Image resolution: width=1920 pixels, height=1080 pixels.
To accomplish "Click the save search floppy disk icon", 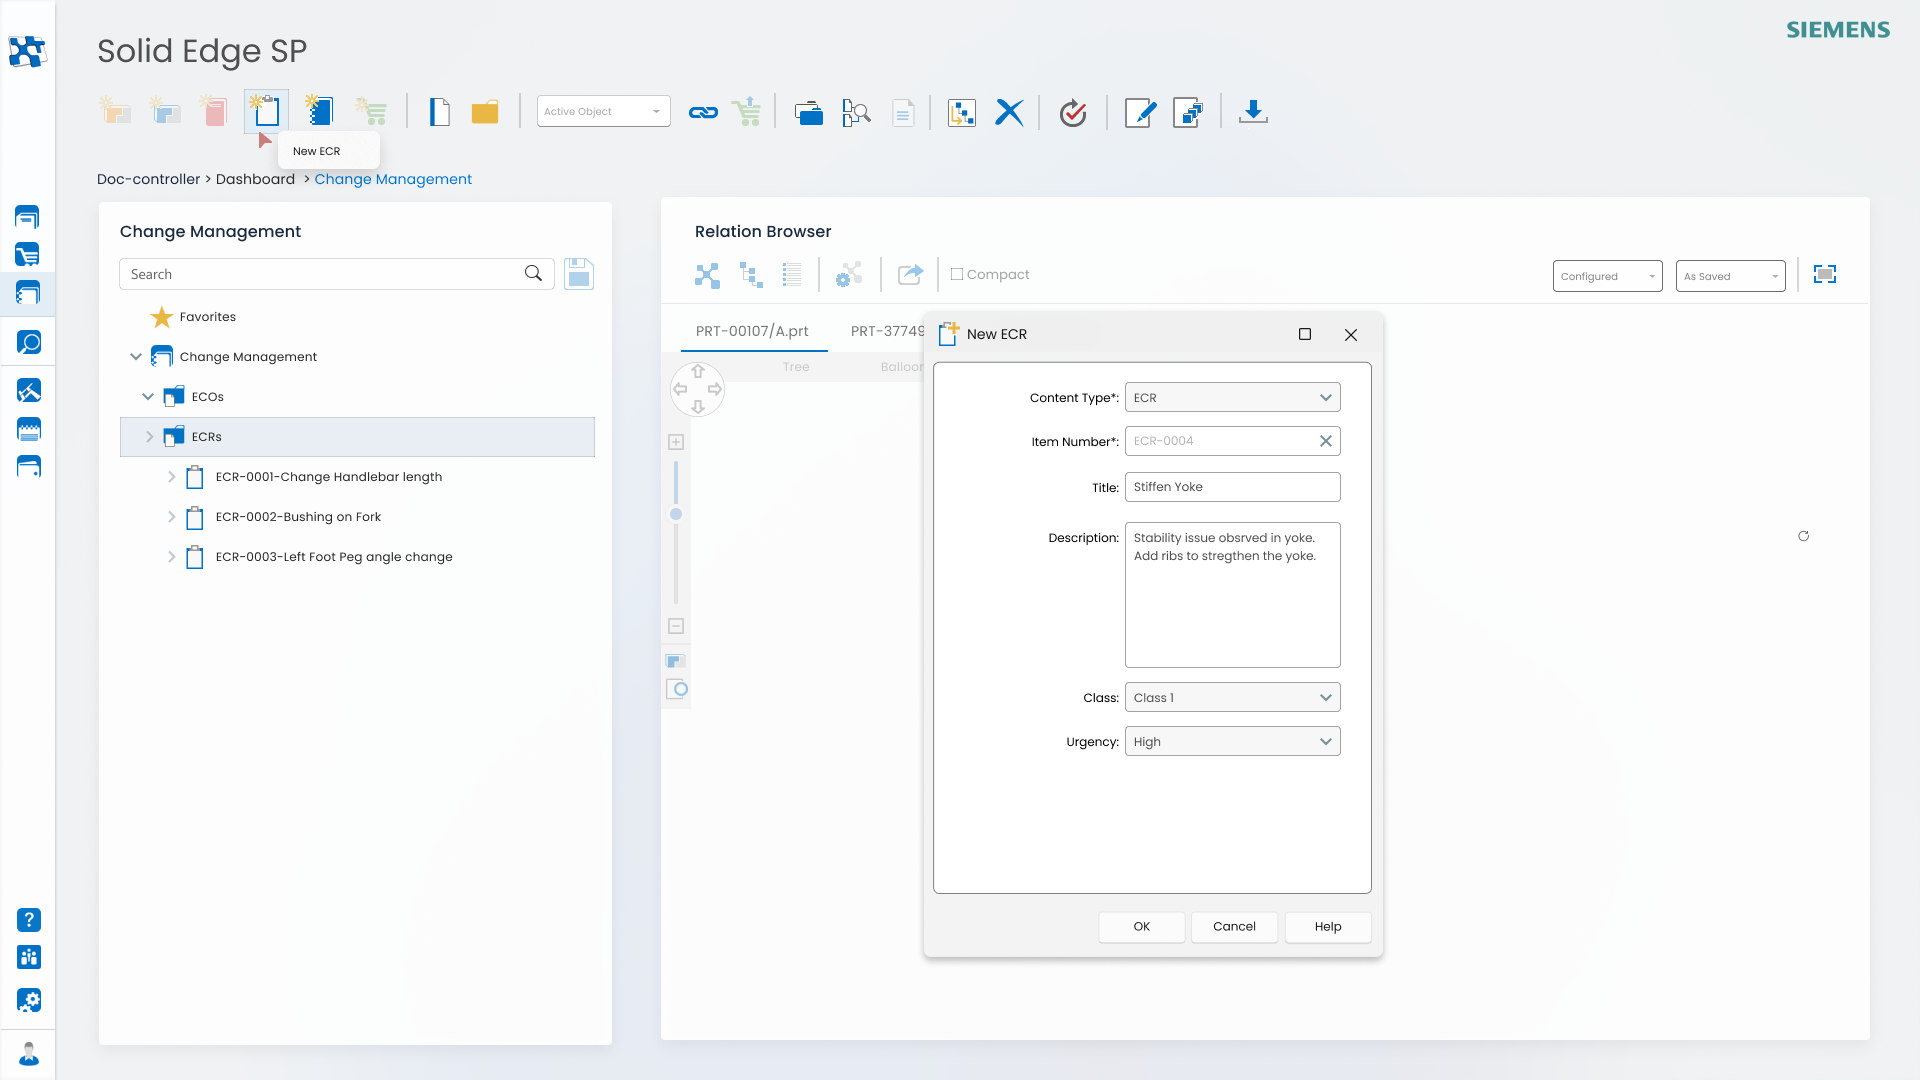I will coord(579,274).
